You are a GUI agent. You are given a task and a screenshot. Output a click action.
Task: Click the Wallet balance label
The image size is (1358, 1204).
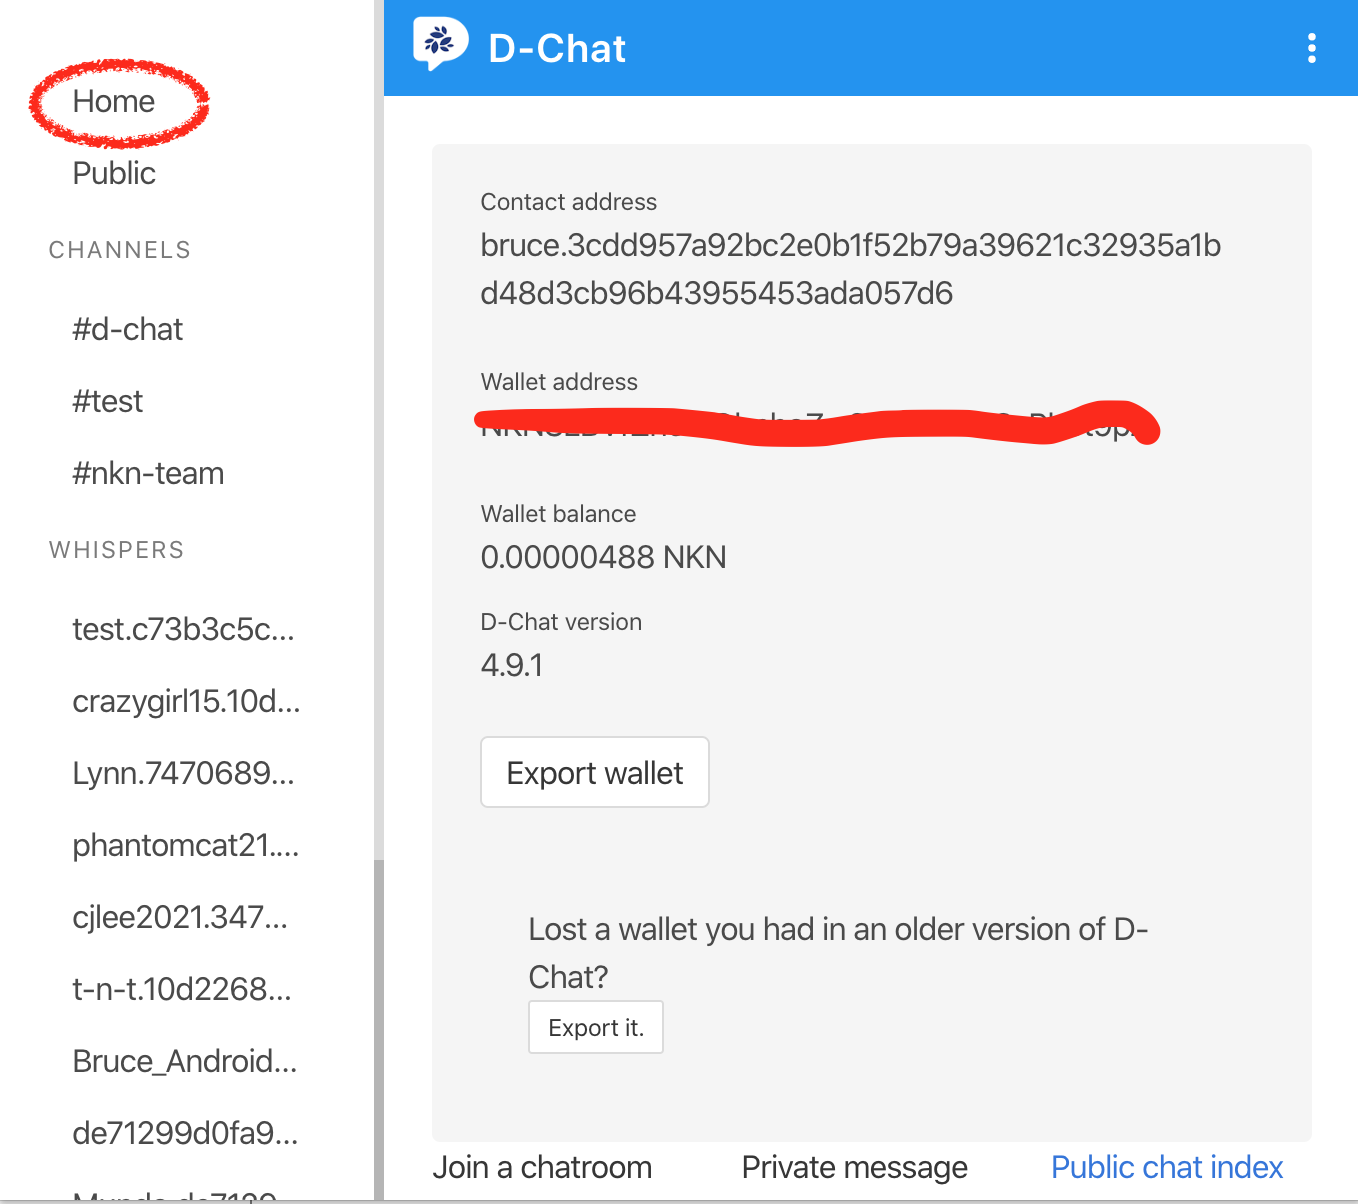point(558,514)
